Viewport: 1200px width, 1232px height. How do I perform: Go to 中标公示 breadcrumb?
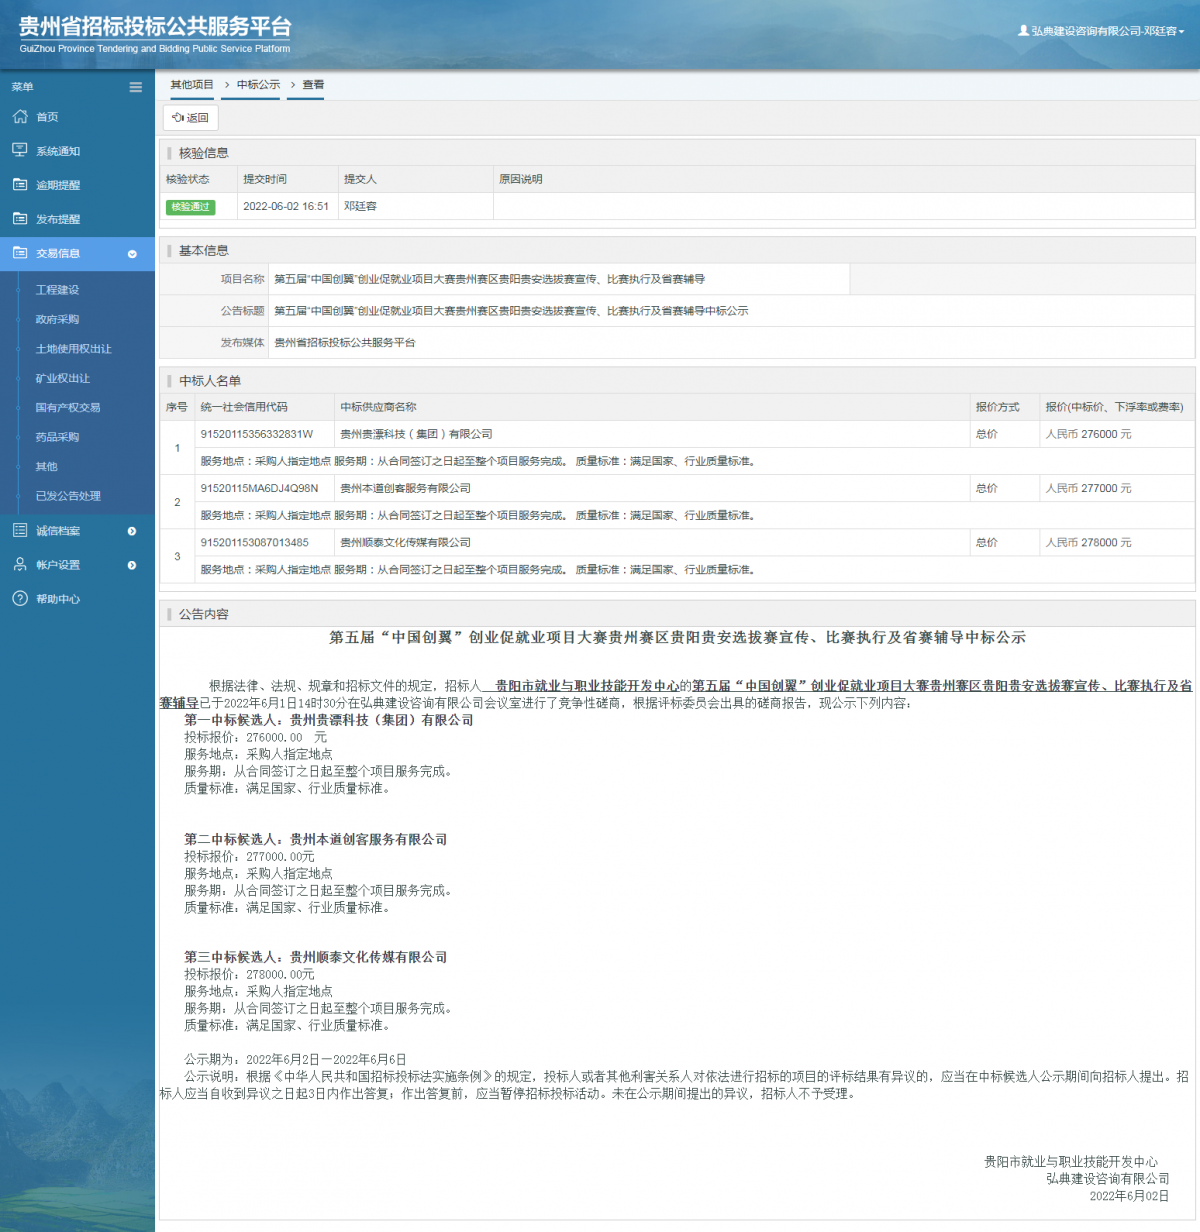[x=258, y=85]
